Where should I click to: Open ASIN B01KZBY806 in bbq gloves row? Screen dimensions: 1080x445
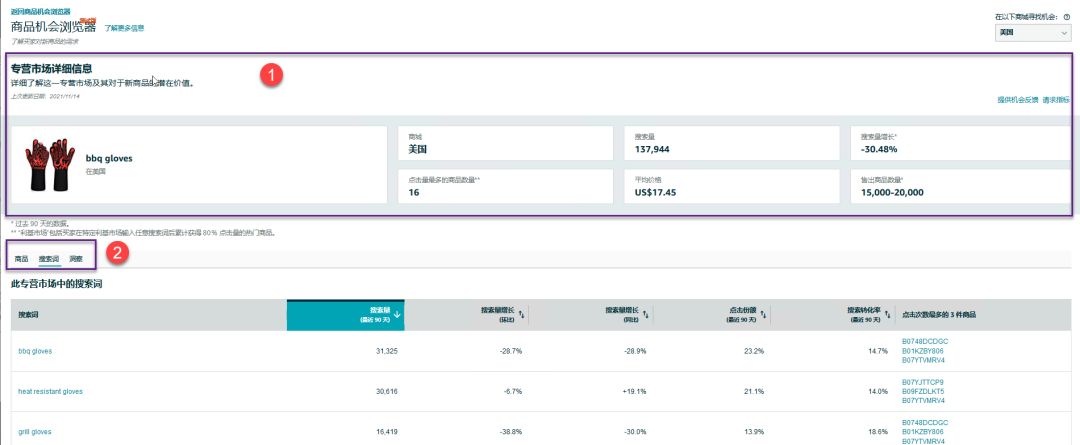pos(923,351)
